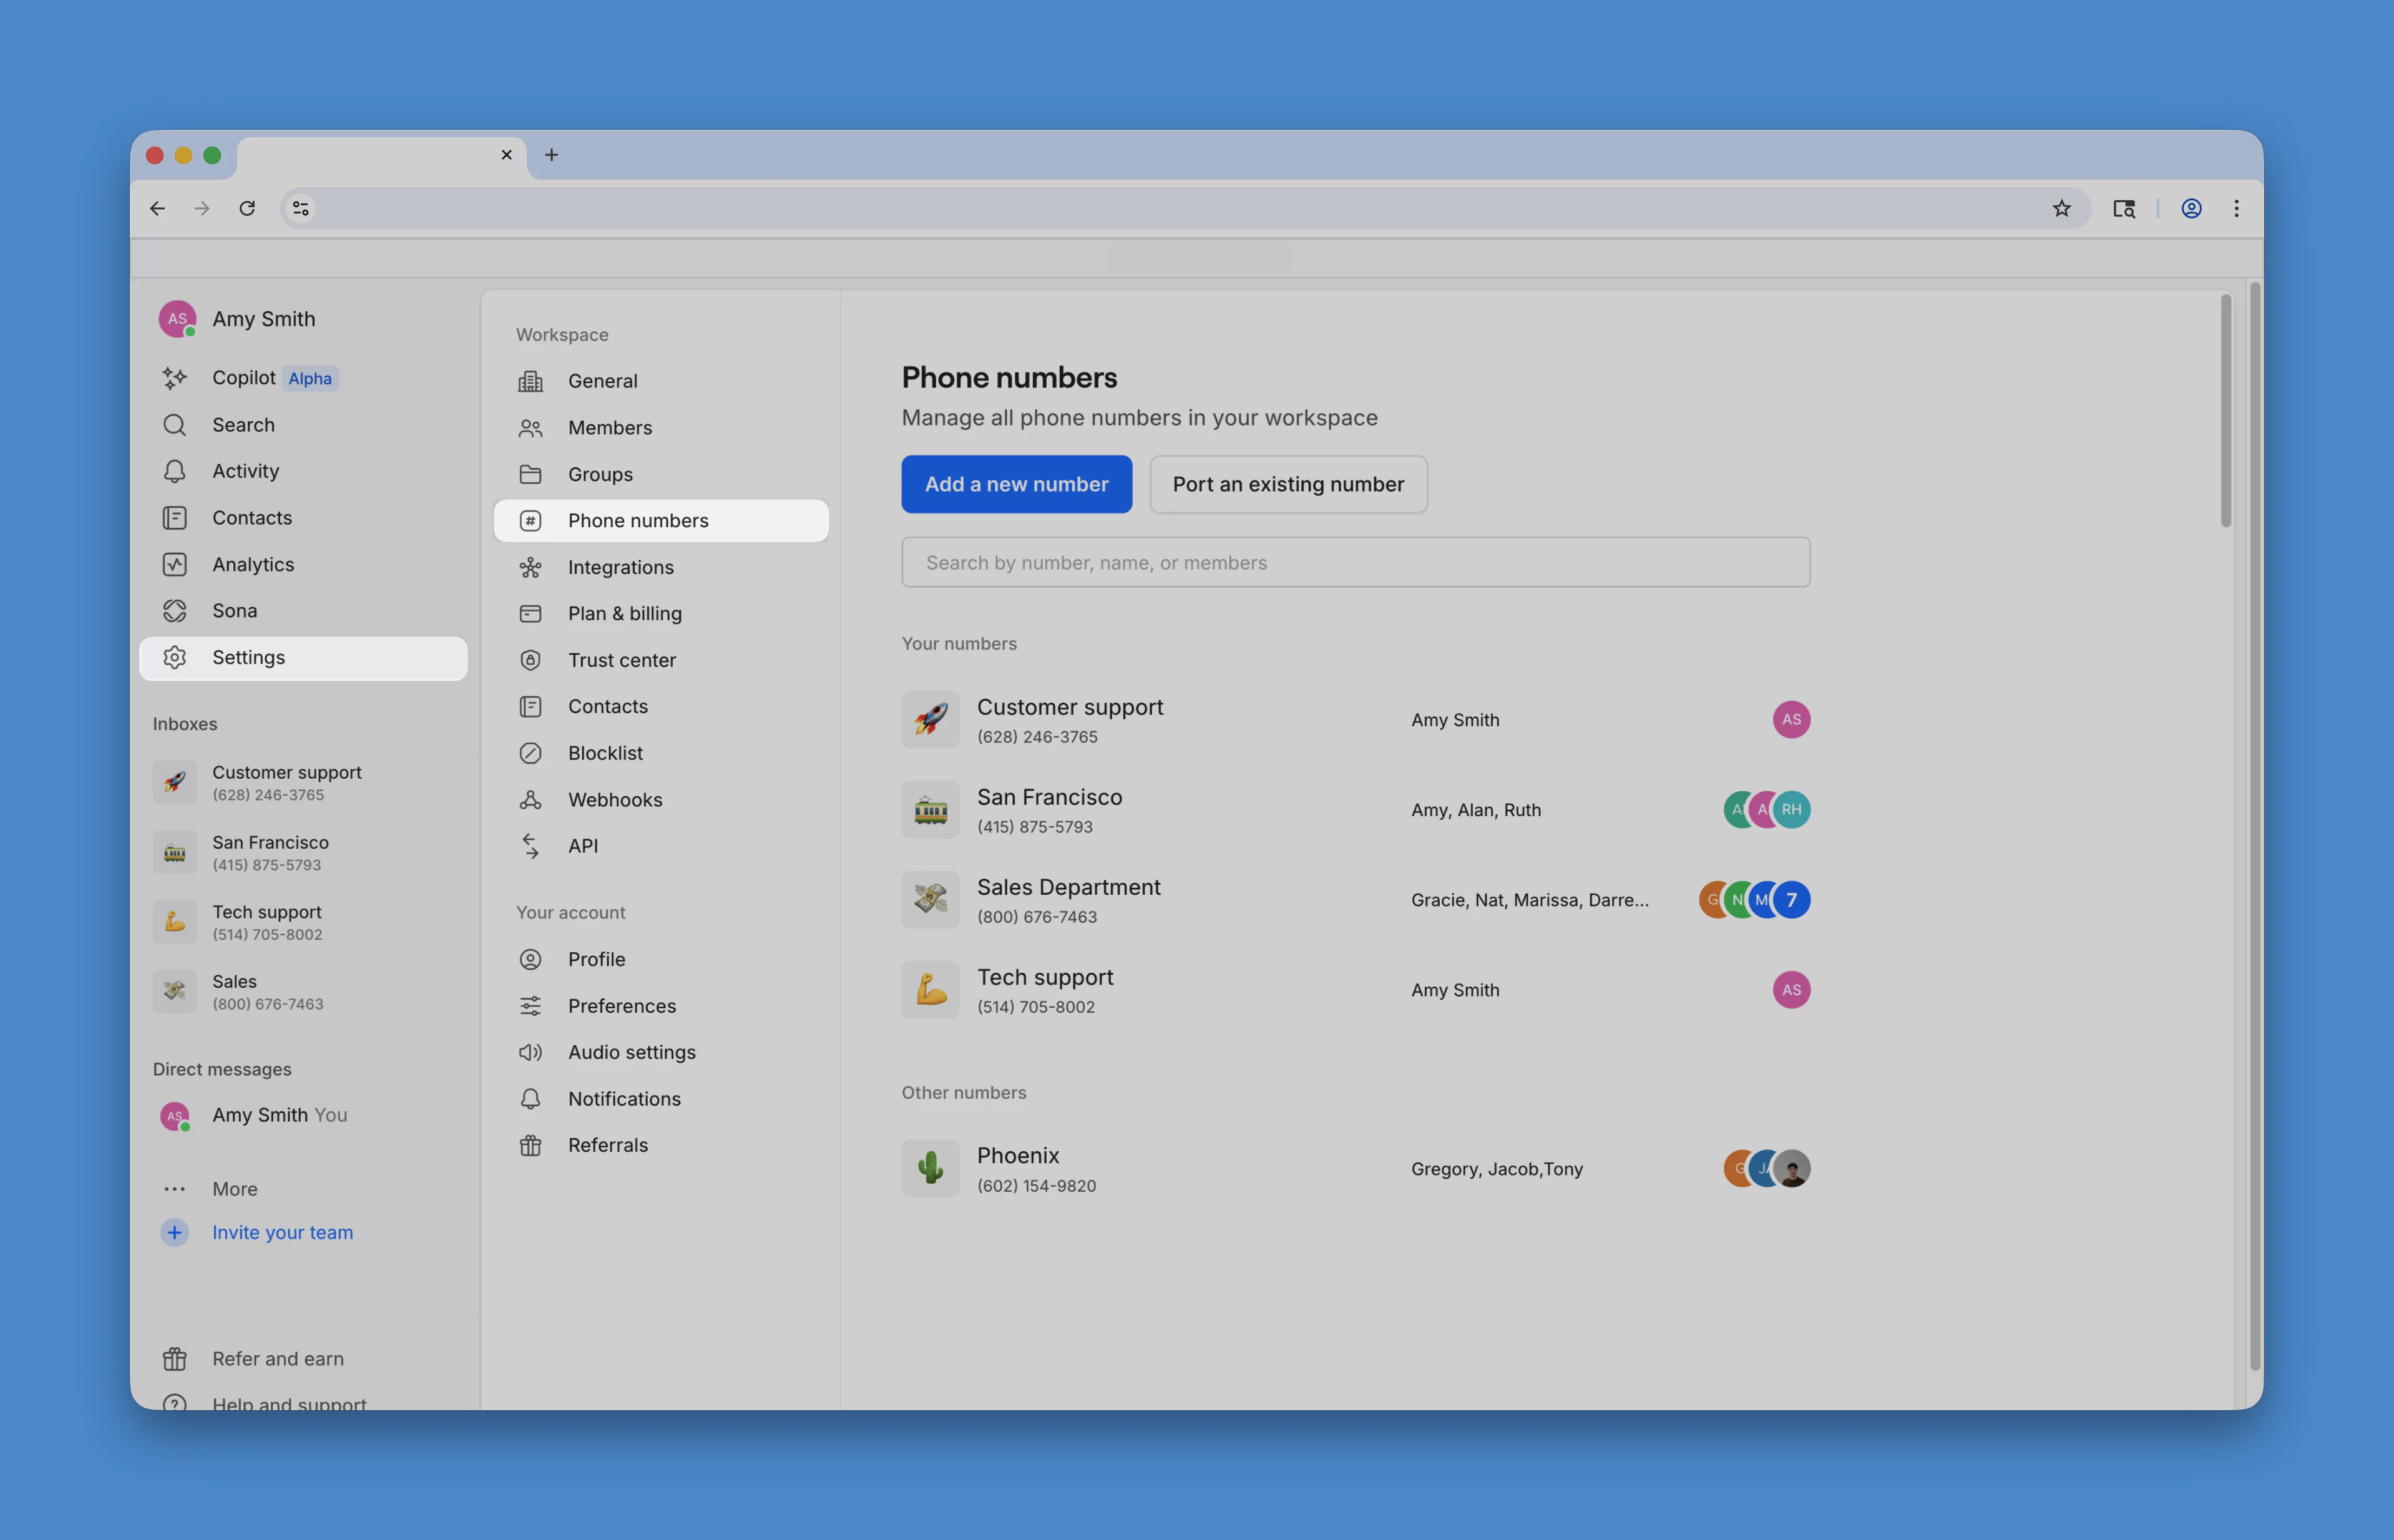This screenshot has width=2394, height=1540.
Task: Click Port an existing number button
Action: (1288, 484)
